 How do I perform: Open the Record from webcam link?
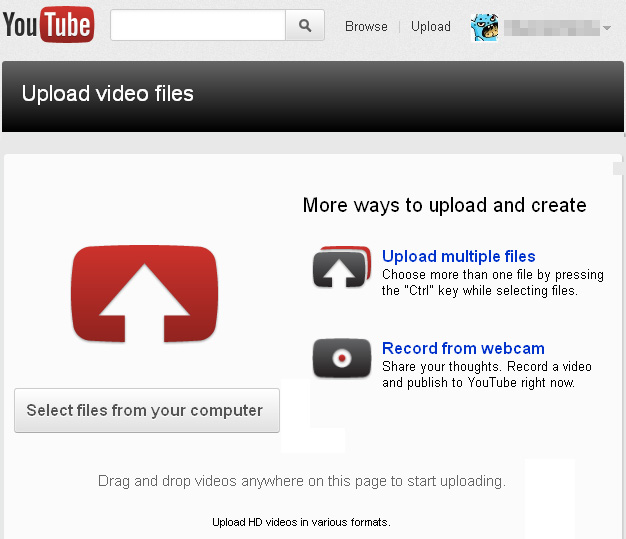(x=463, y=349)
